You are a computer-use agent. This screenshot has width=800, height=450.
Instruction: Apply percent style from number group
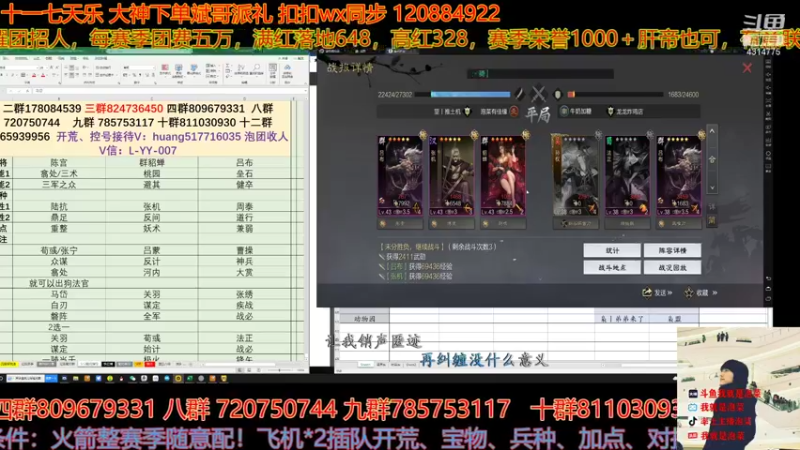click(x=134, y=75)
